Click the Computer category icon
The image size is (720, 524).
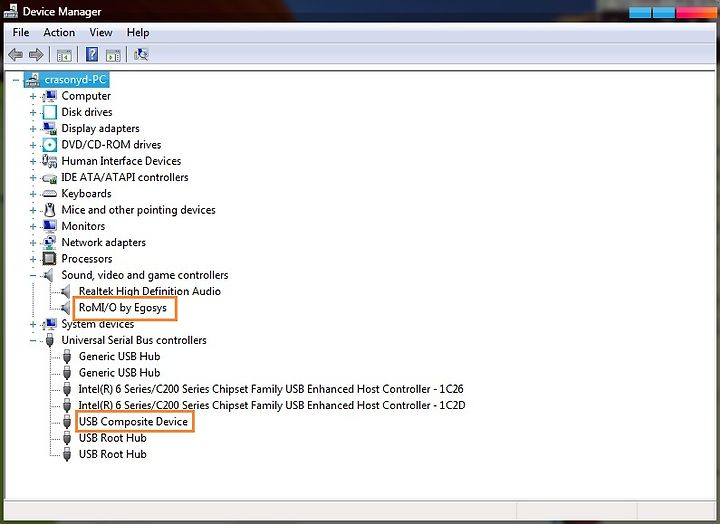pos(50,96)
